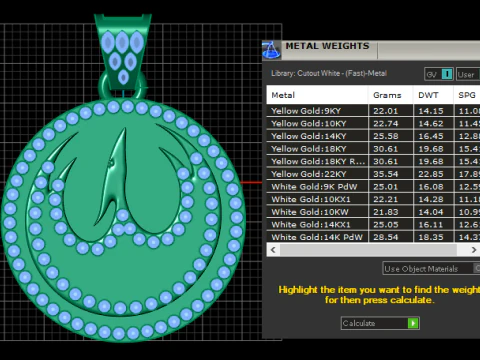Click the horizontal scrollbar track of table
This screenshot has height=360, width=480.
(368, 250)
